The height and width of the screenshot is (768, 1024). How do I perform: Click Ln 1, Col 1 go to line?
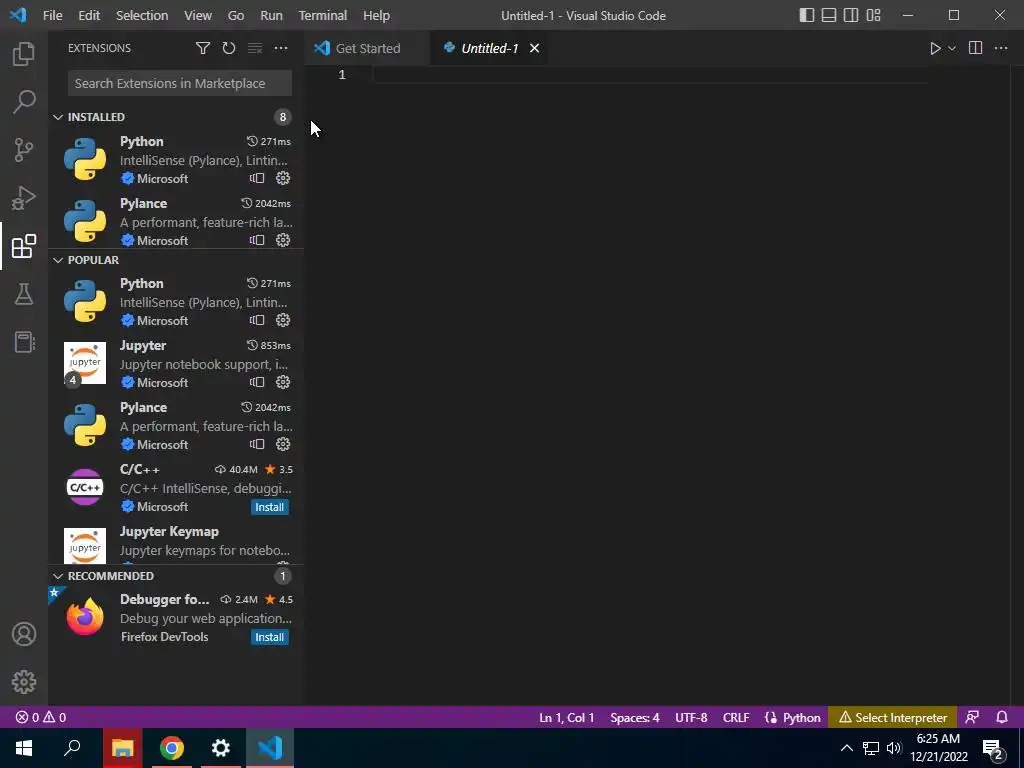click(x=567, y=717)
